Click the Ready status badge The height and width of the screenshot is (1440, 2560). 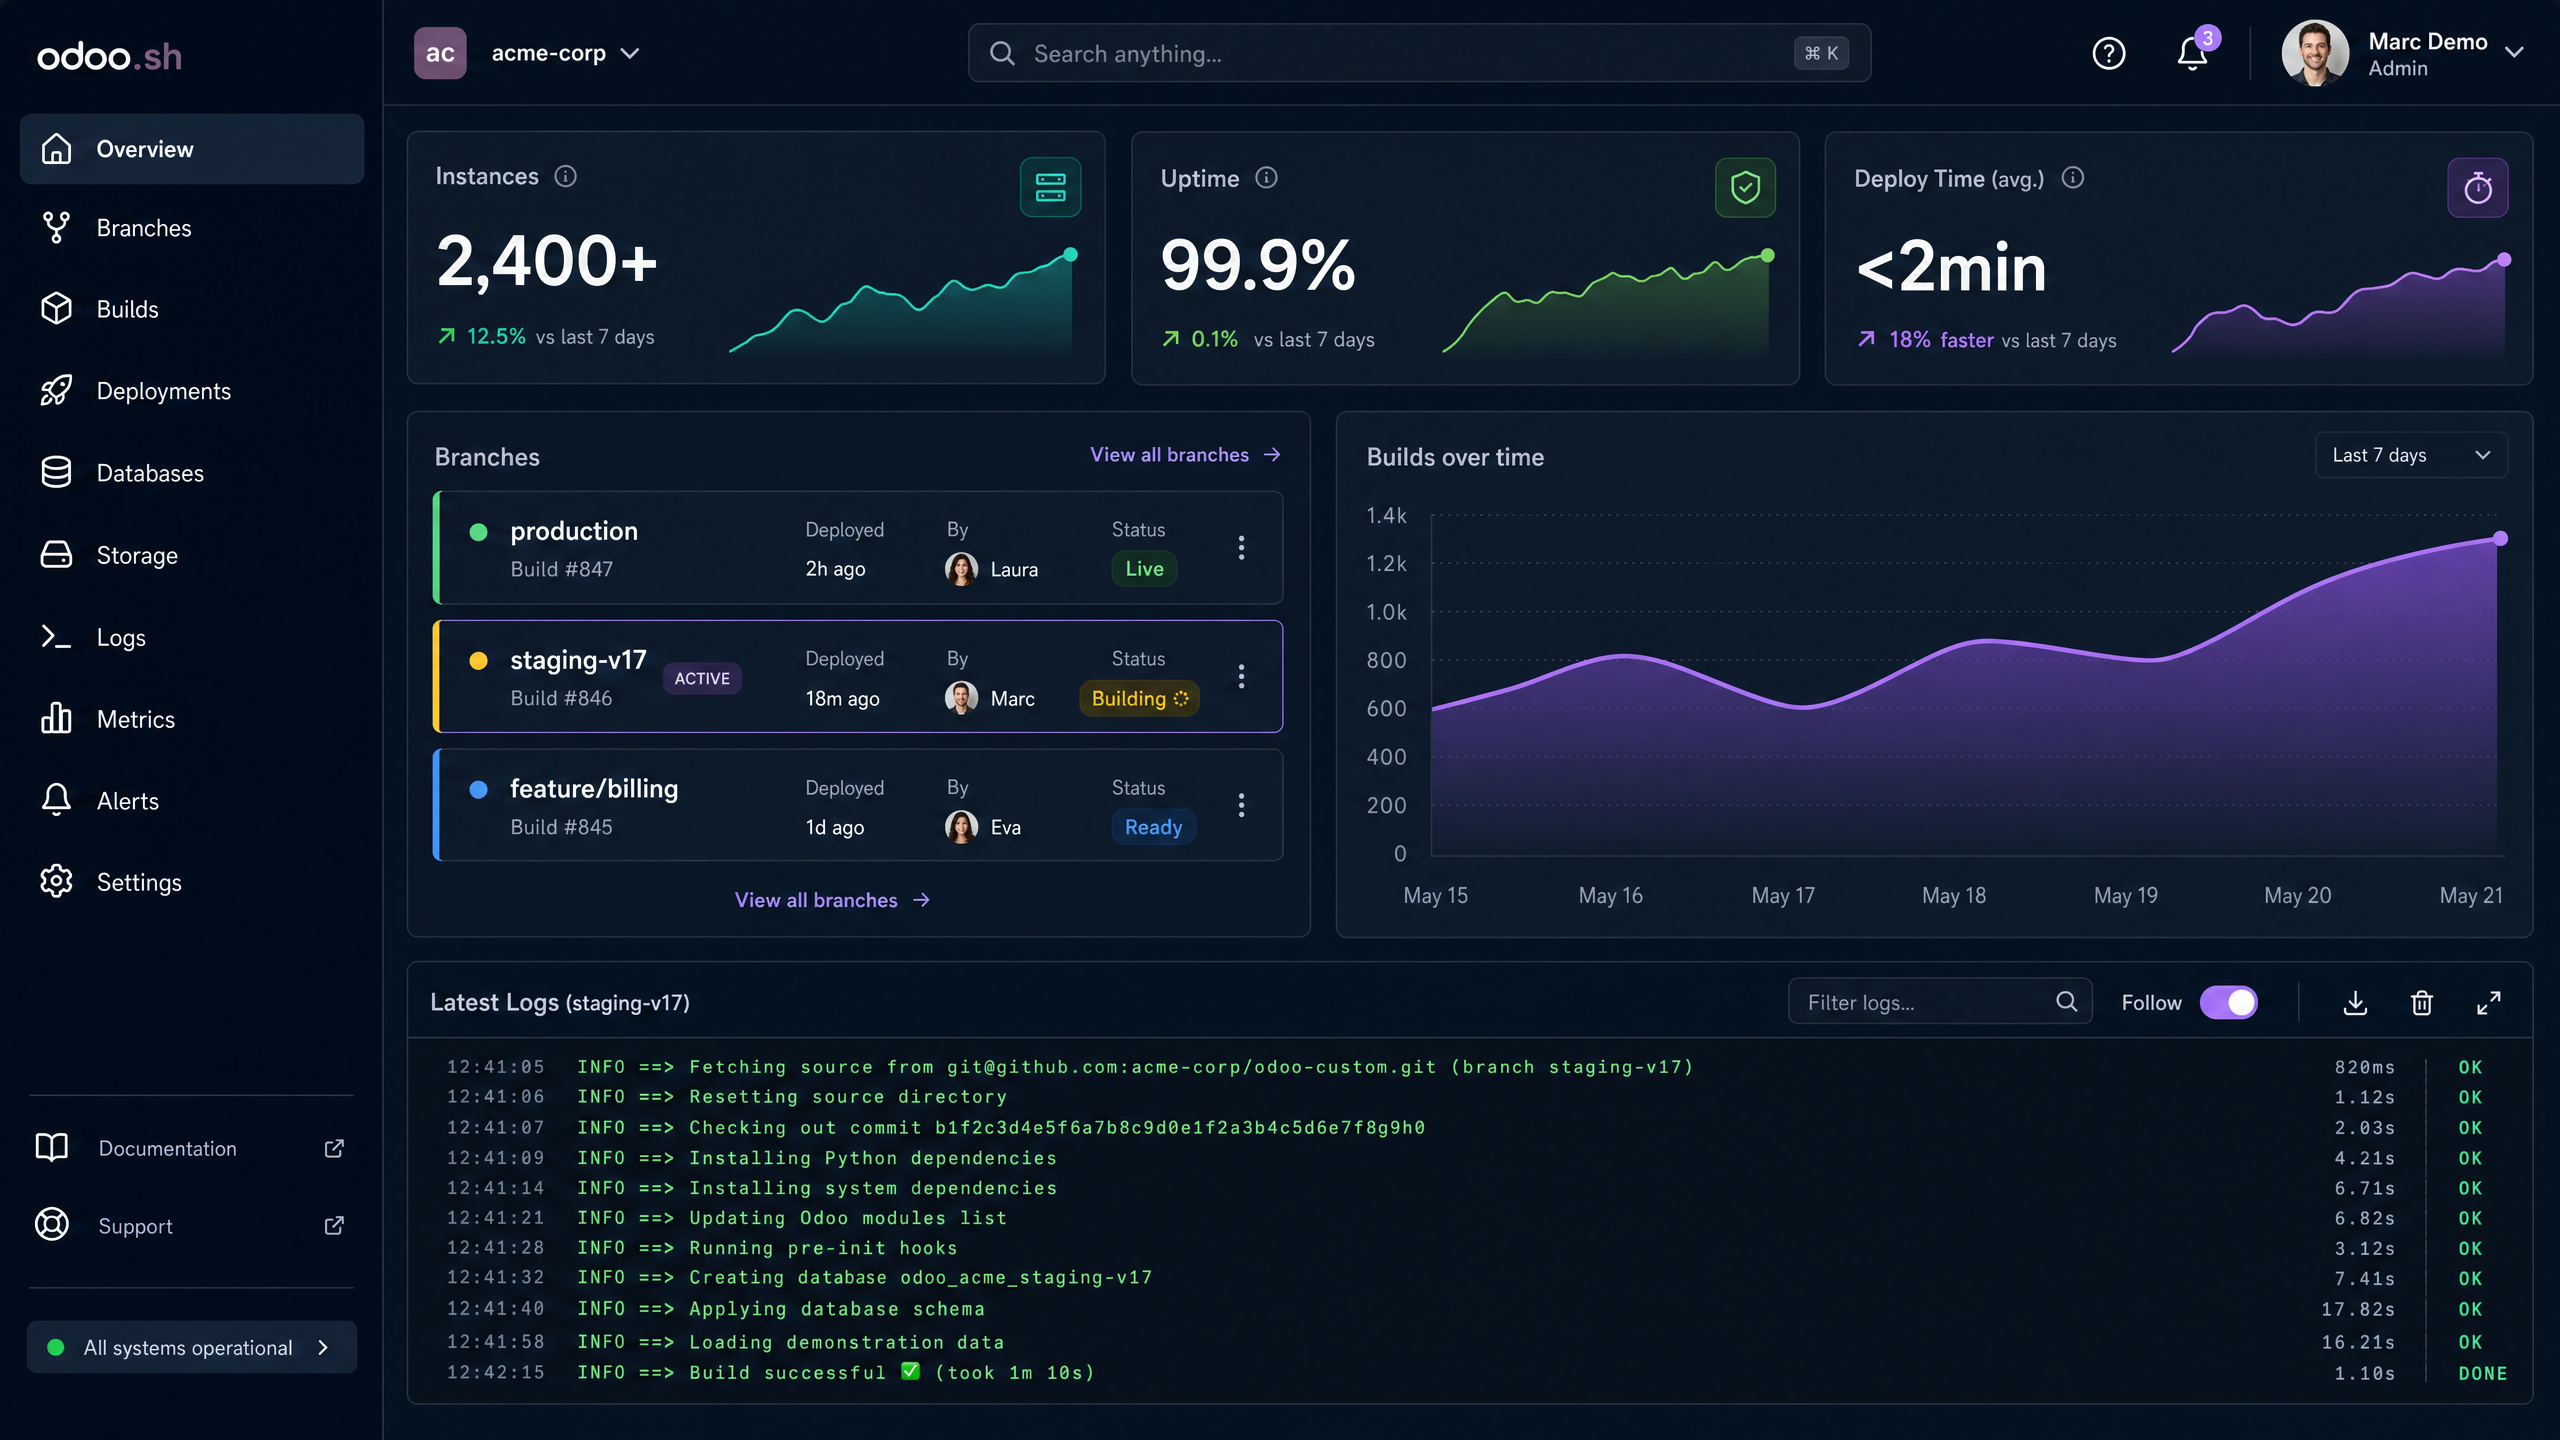1153,827
